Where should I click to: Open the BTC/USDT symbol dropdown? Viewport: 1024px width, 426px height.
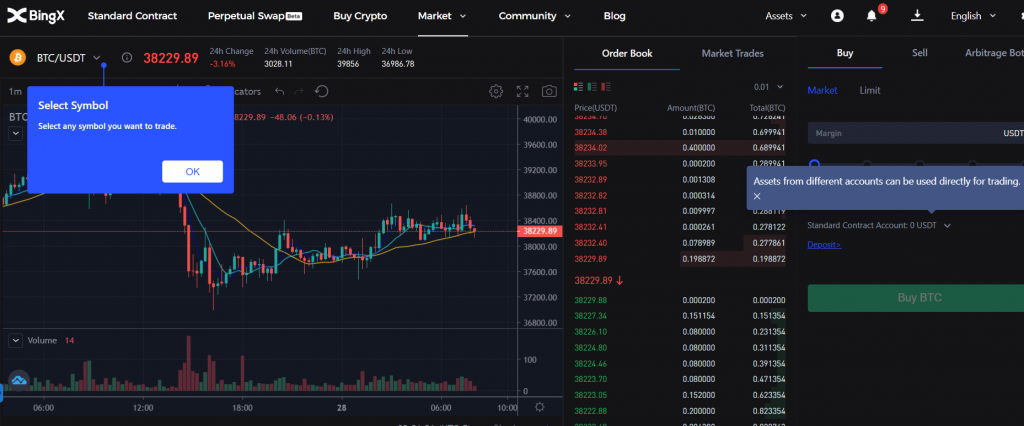[x=97, y=57]
